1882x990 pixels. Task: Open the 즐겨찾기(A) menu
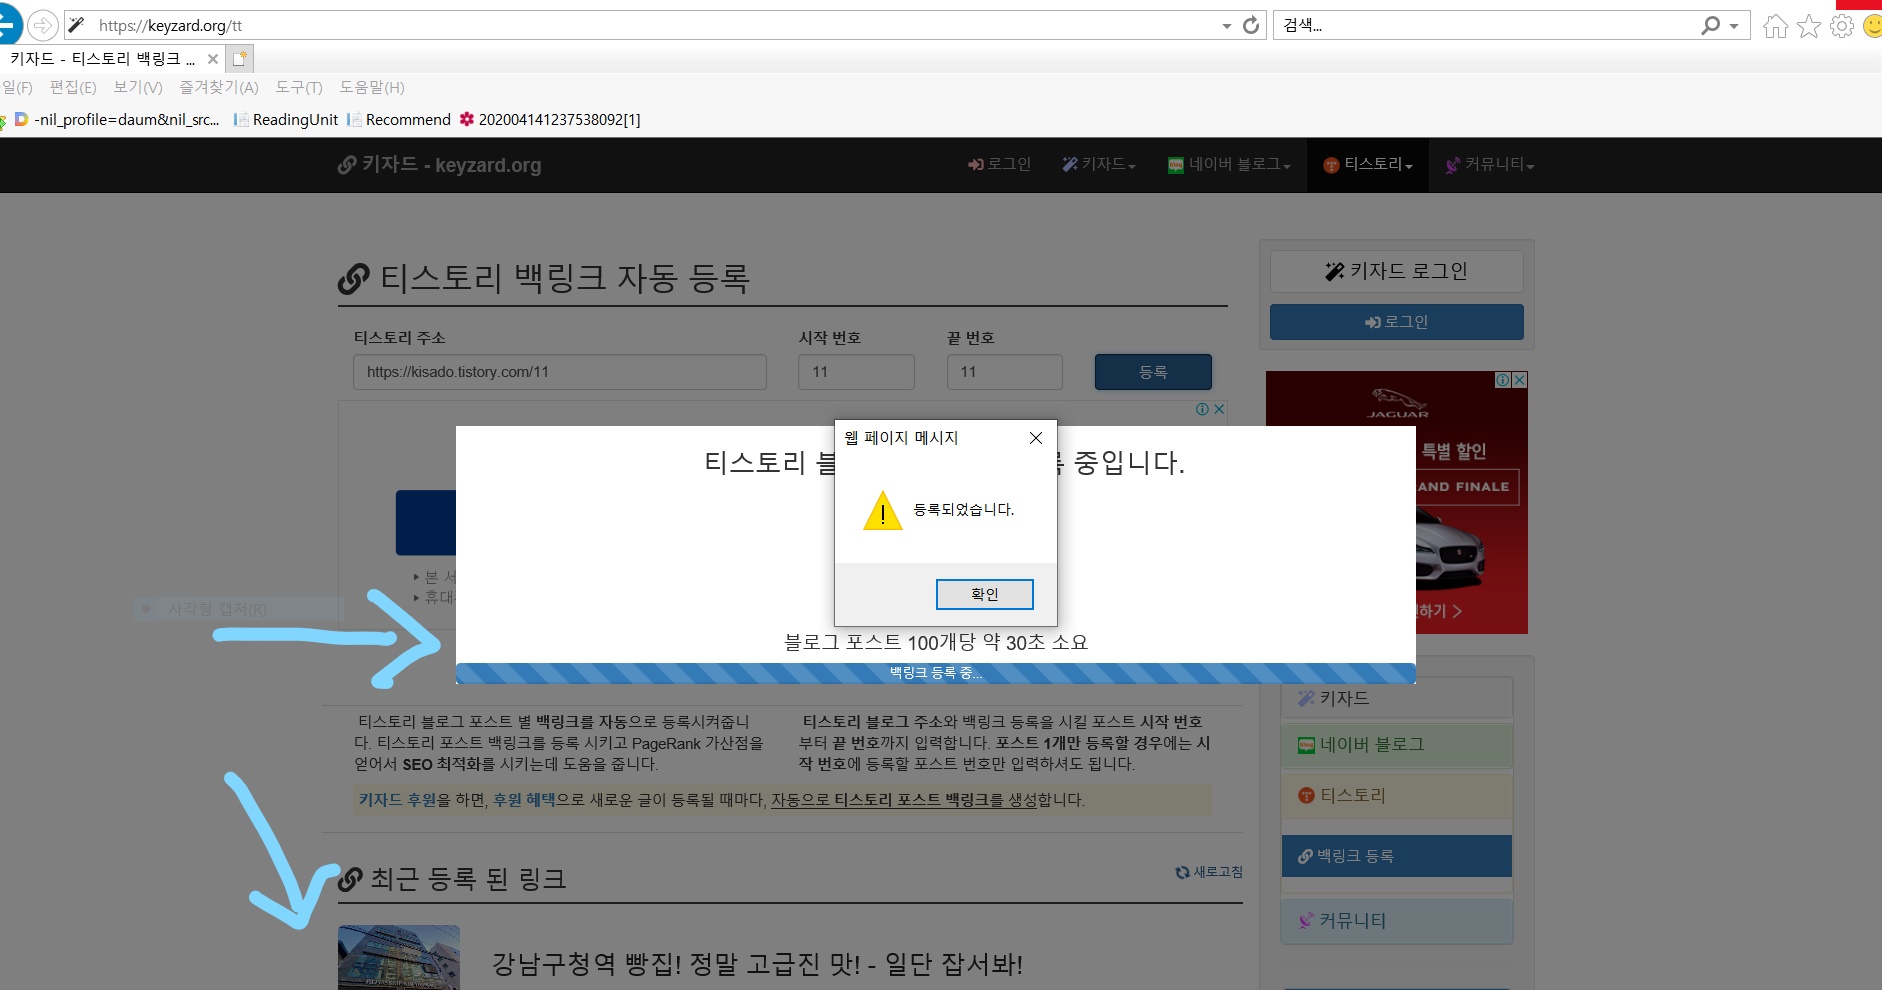coord(219,87)
